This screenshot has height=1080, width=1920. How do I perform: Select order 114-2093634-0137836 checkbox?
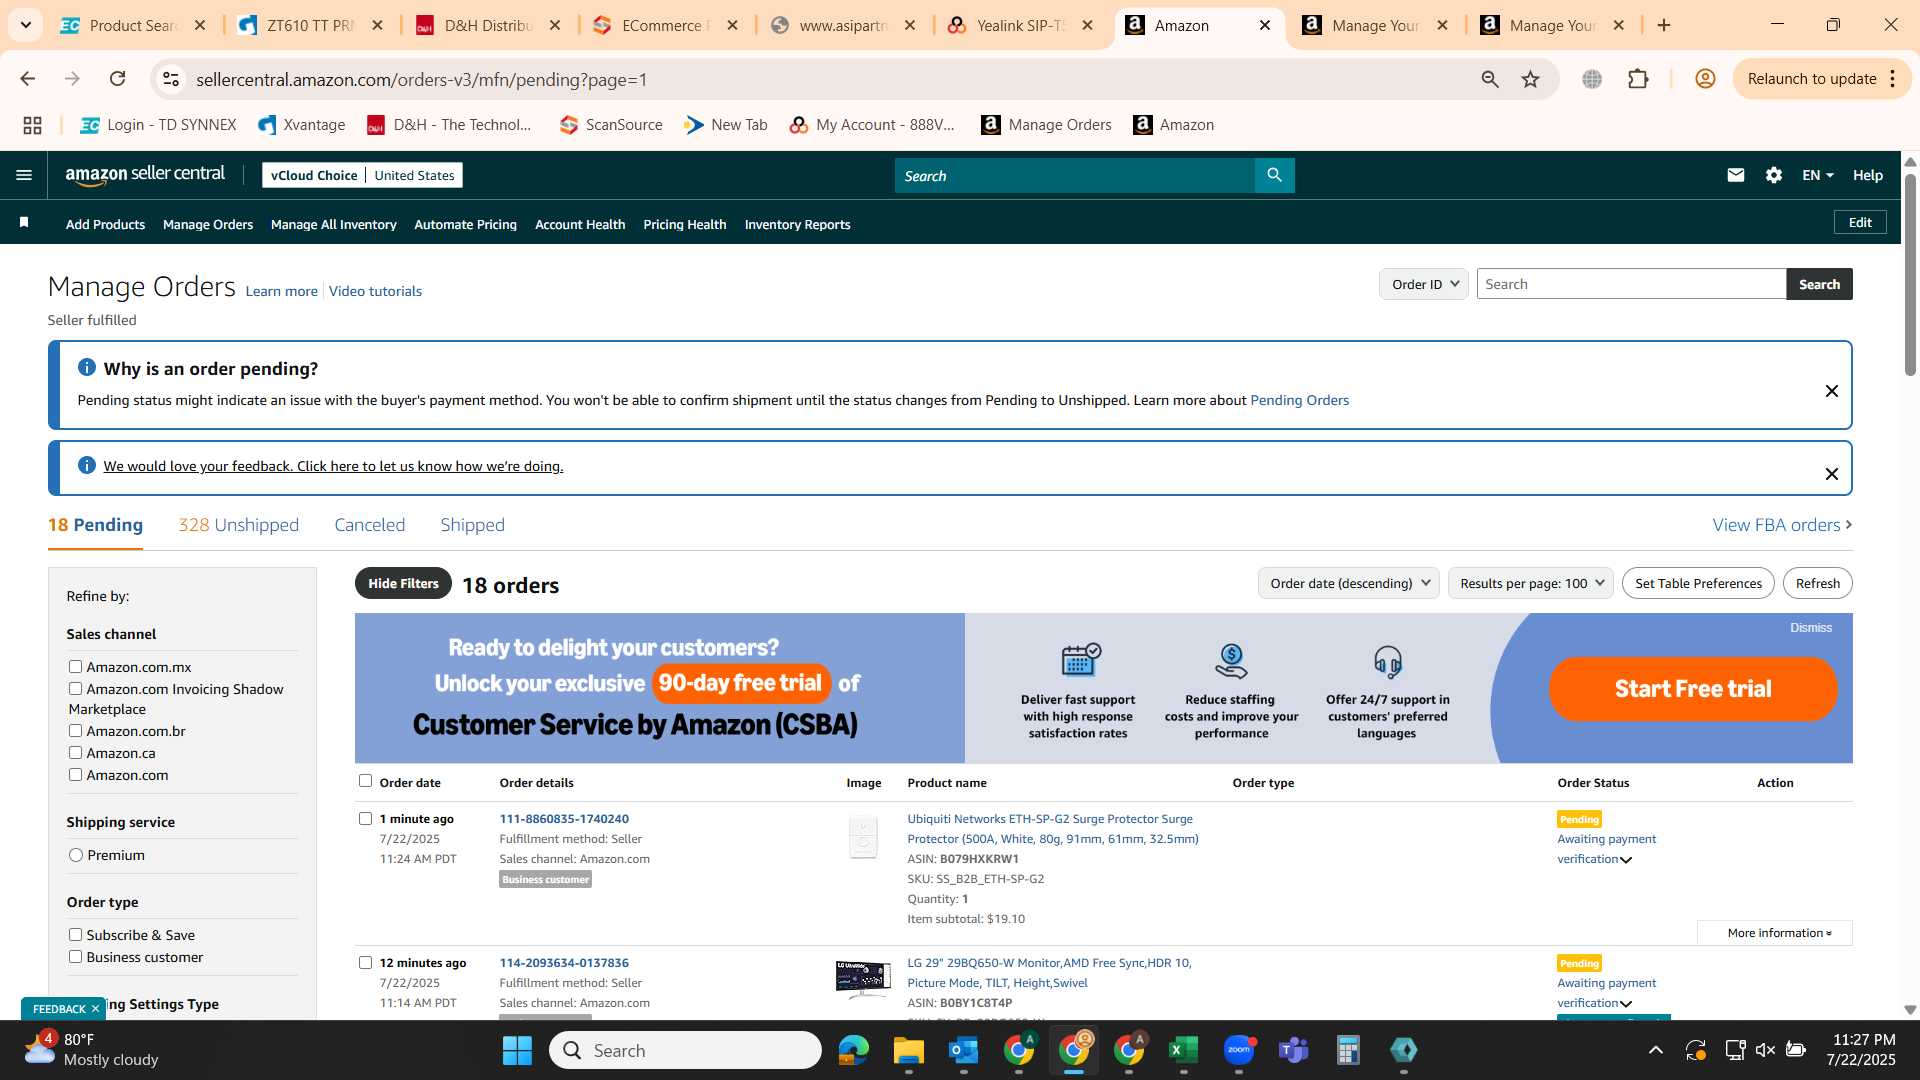pyautogui.click(x=365, y=962)
